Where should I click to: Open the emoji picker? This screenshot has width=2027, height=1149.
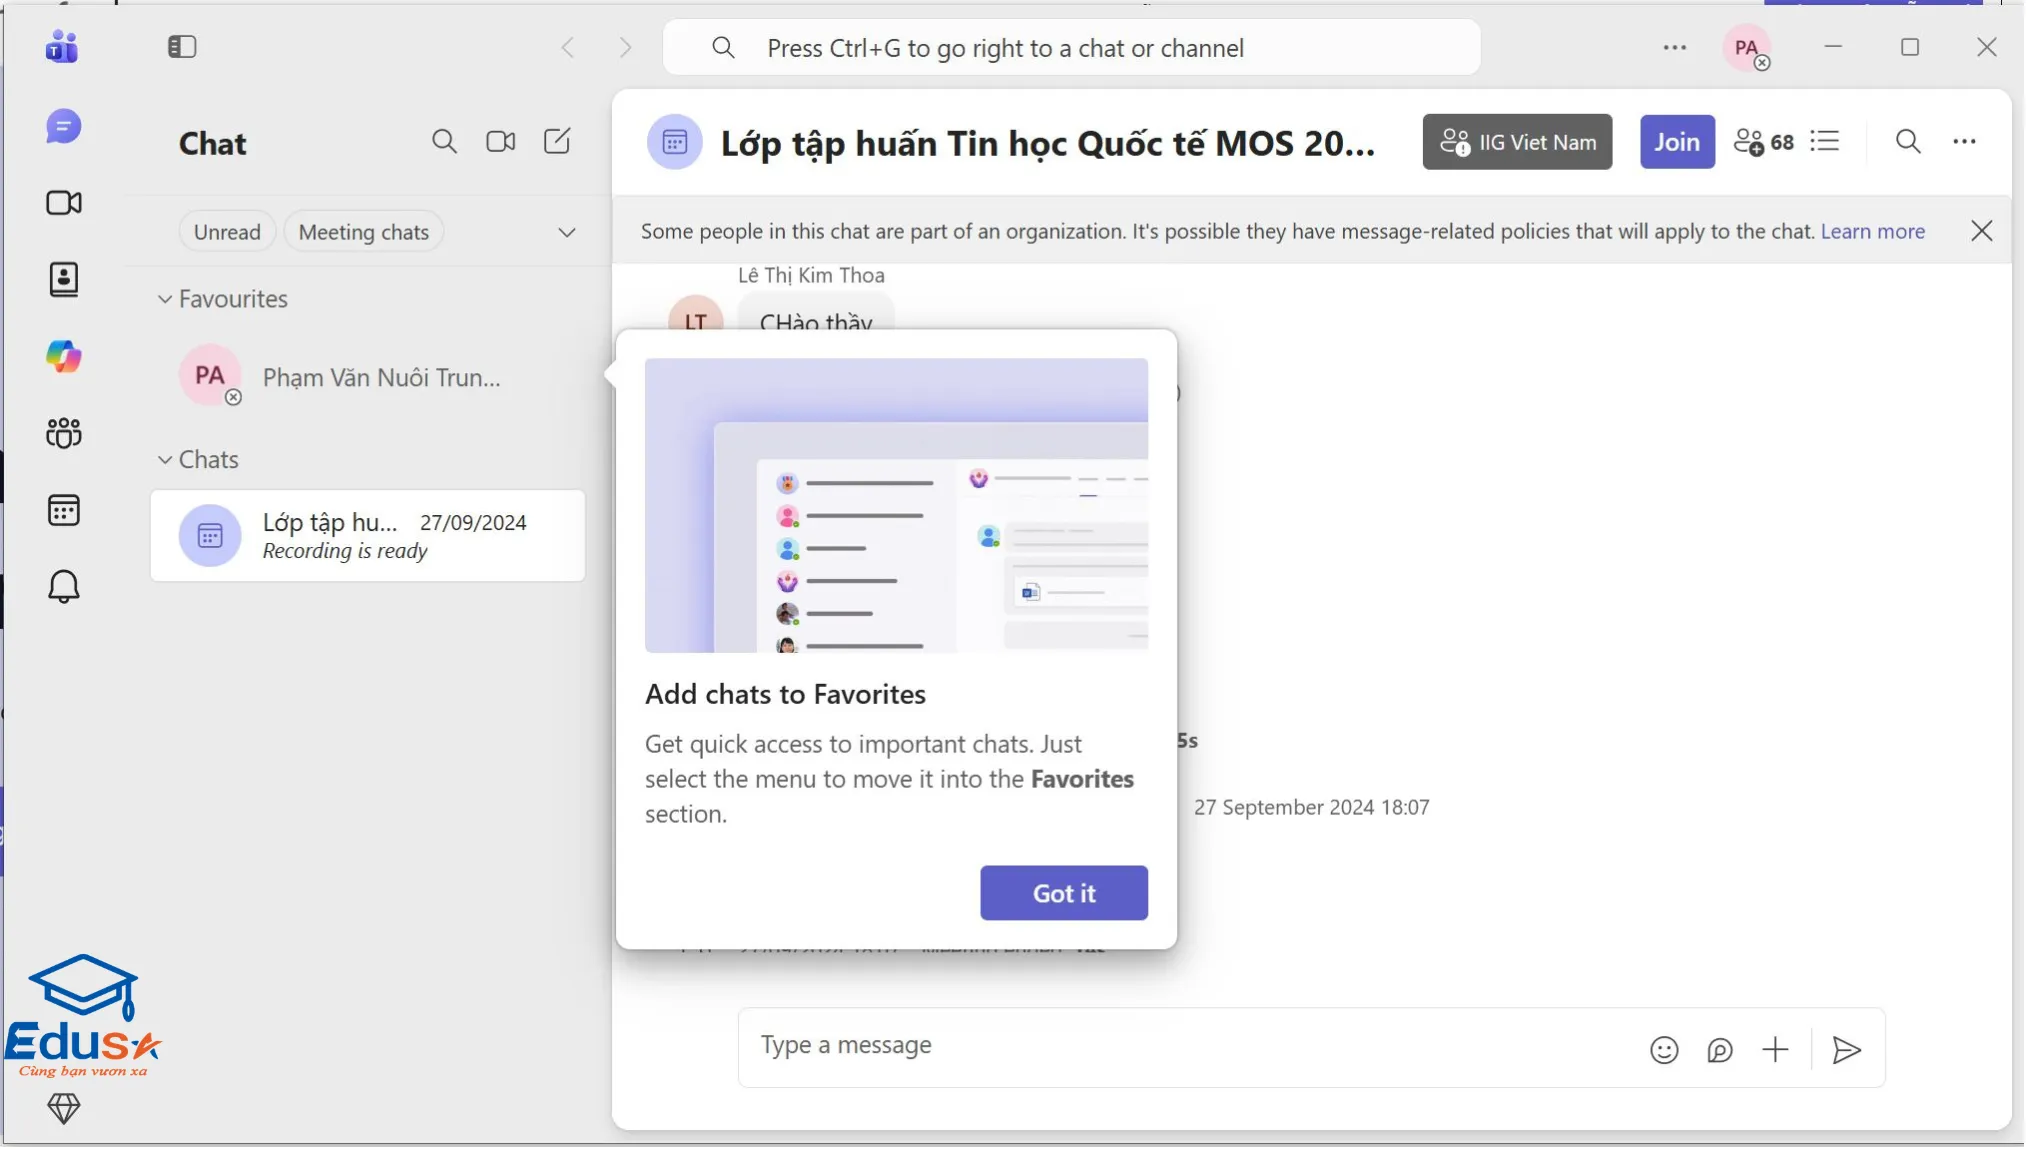1664,1050
